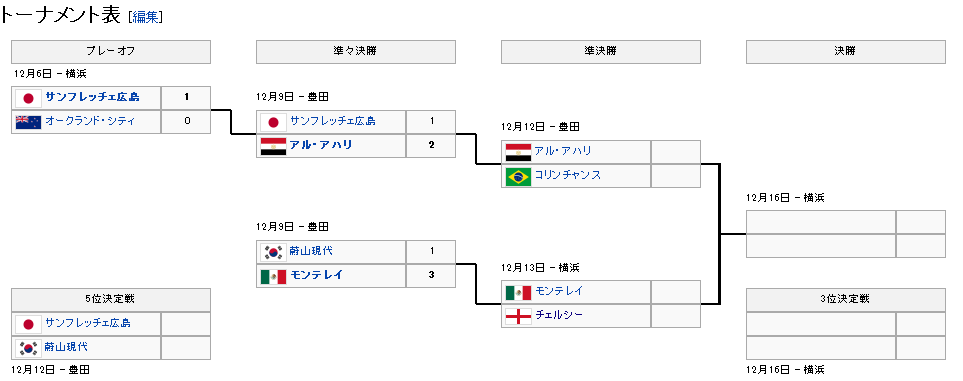The width and height of the screenshot is (963, 381).
Task: Open オークランド・シティ team link
Action: [x=90, y=121]
